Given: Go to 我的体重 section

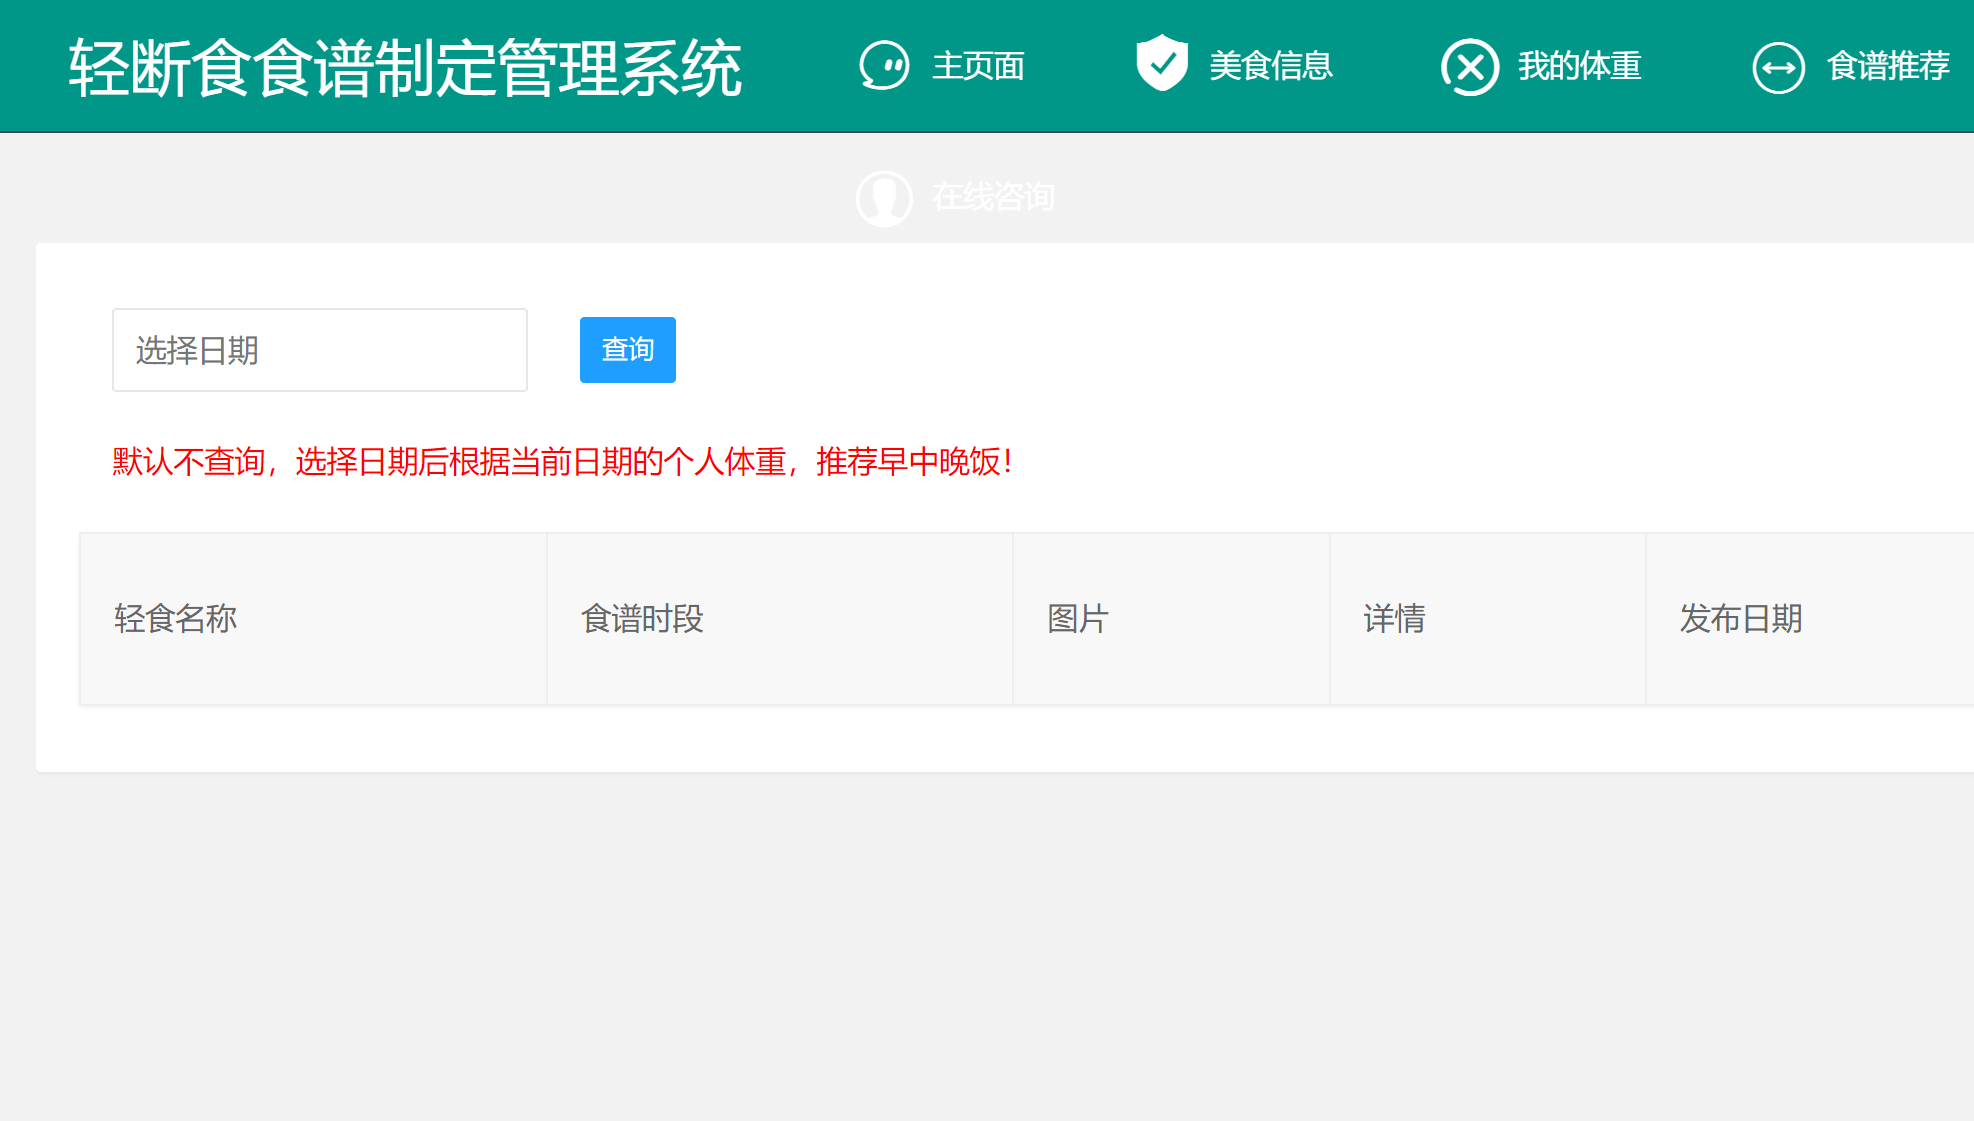Looking at the screenshot, I should pos(1578,66).
